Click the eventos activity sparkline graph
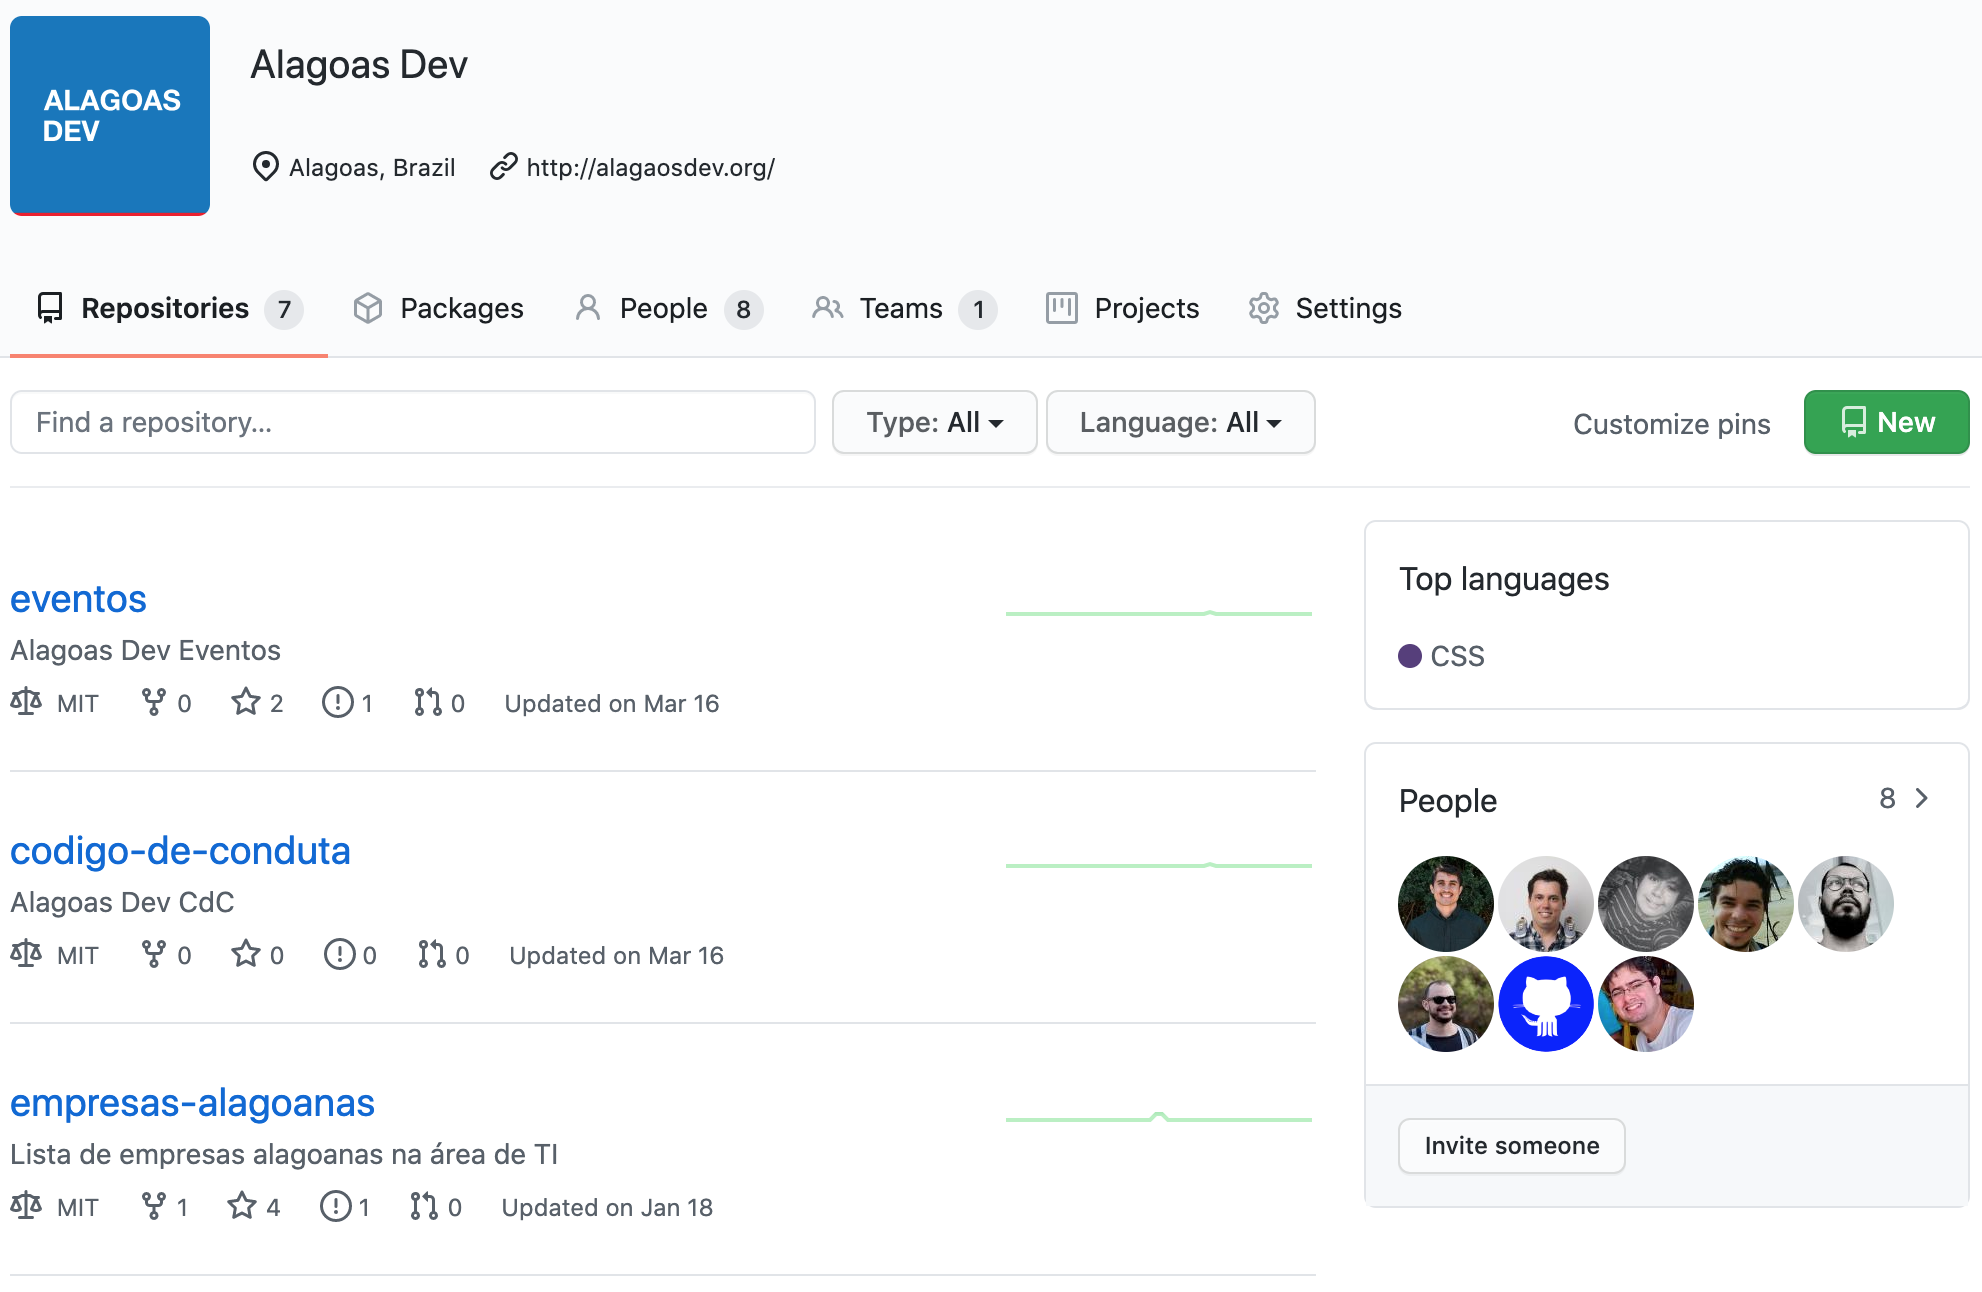The image size is (1982, 1292). pos(1159,613)
